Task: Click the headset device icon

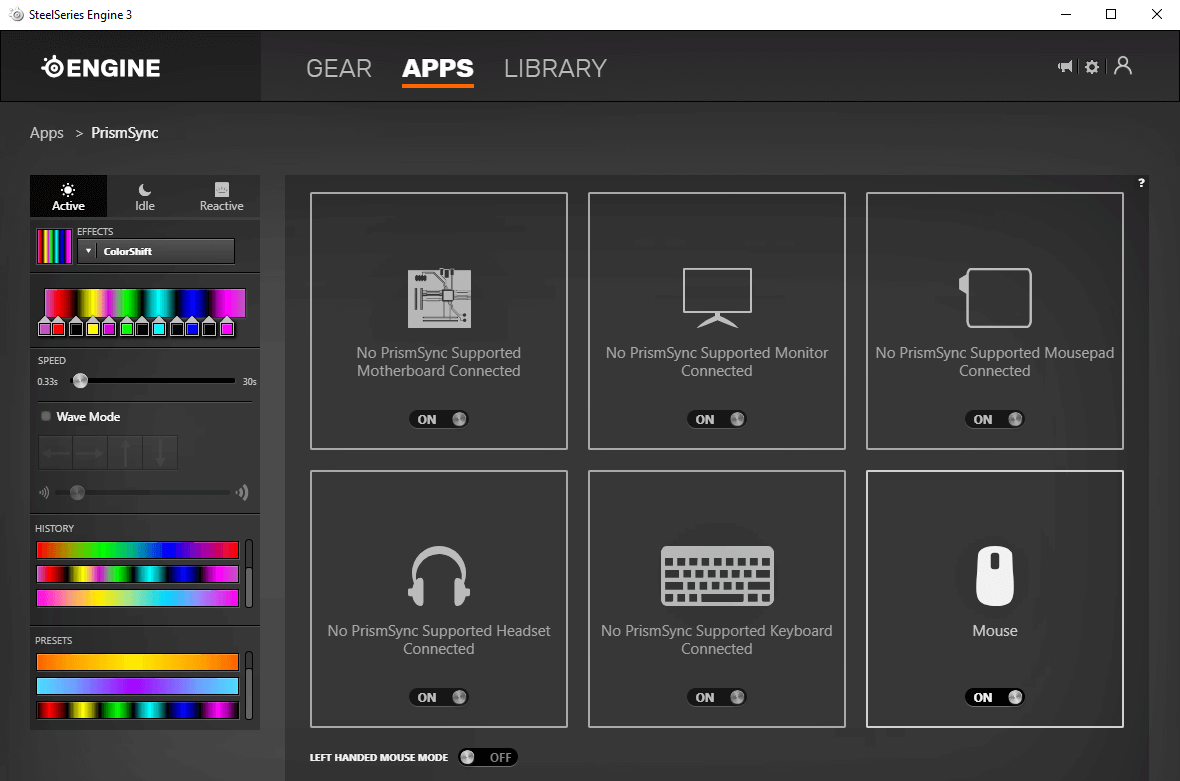Action: (x=439, y=575)
